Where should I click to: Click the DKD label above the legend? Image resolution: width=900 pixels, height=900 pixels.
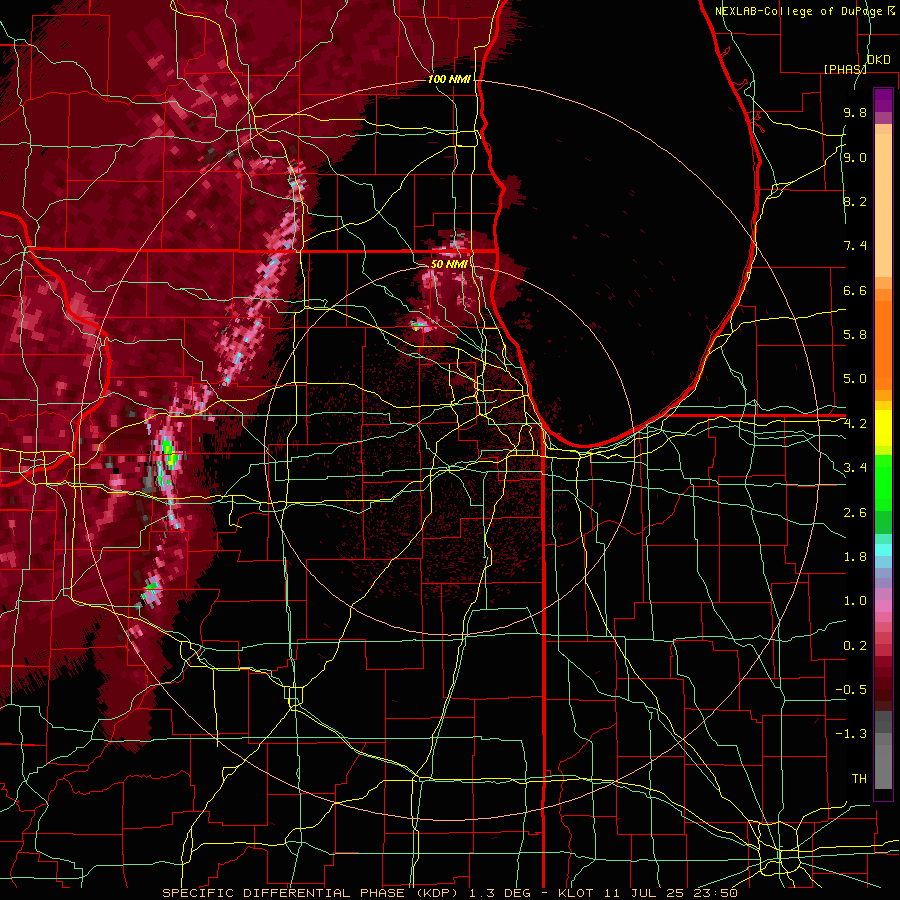878,60
